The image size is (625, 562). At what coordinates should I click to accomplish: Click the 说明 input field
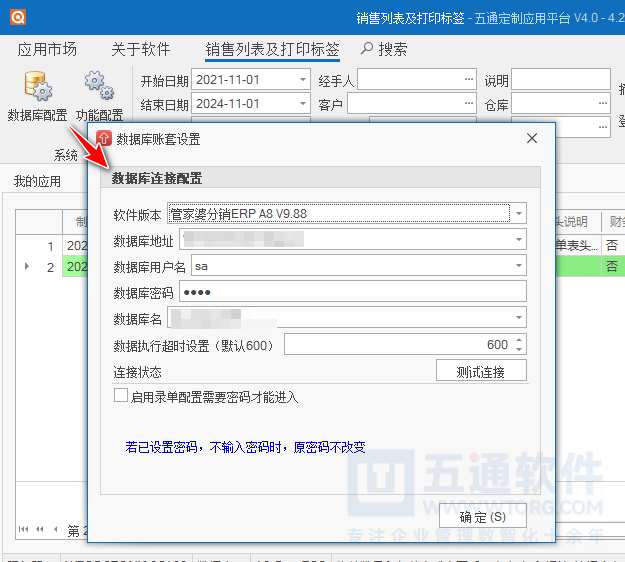(561, 79)
